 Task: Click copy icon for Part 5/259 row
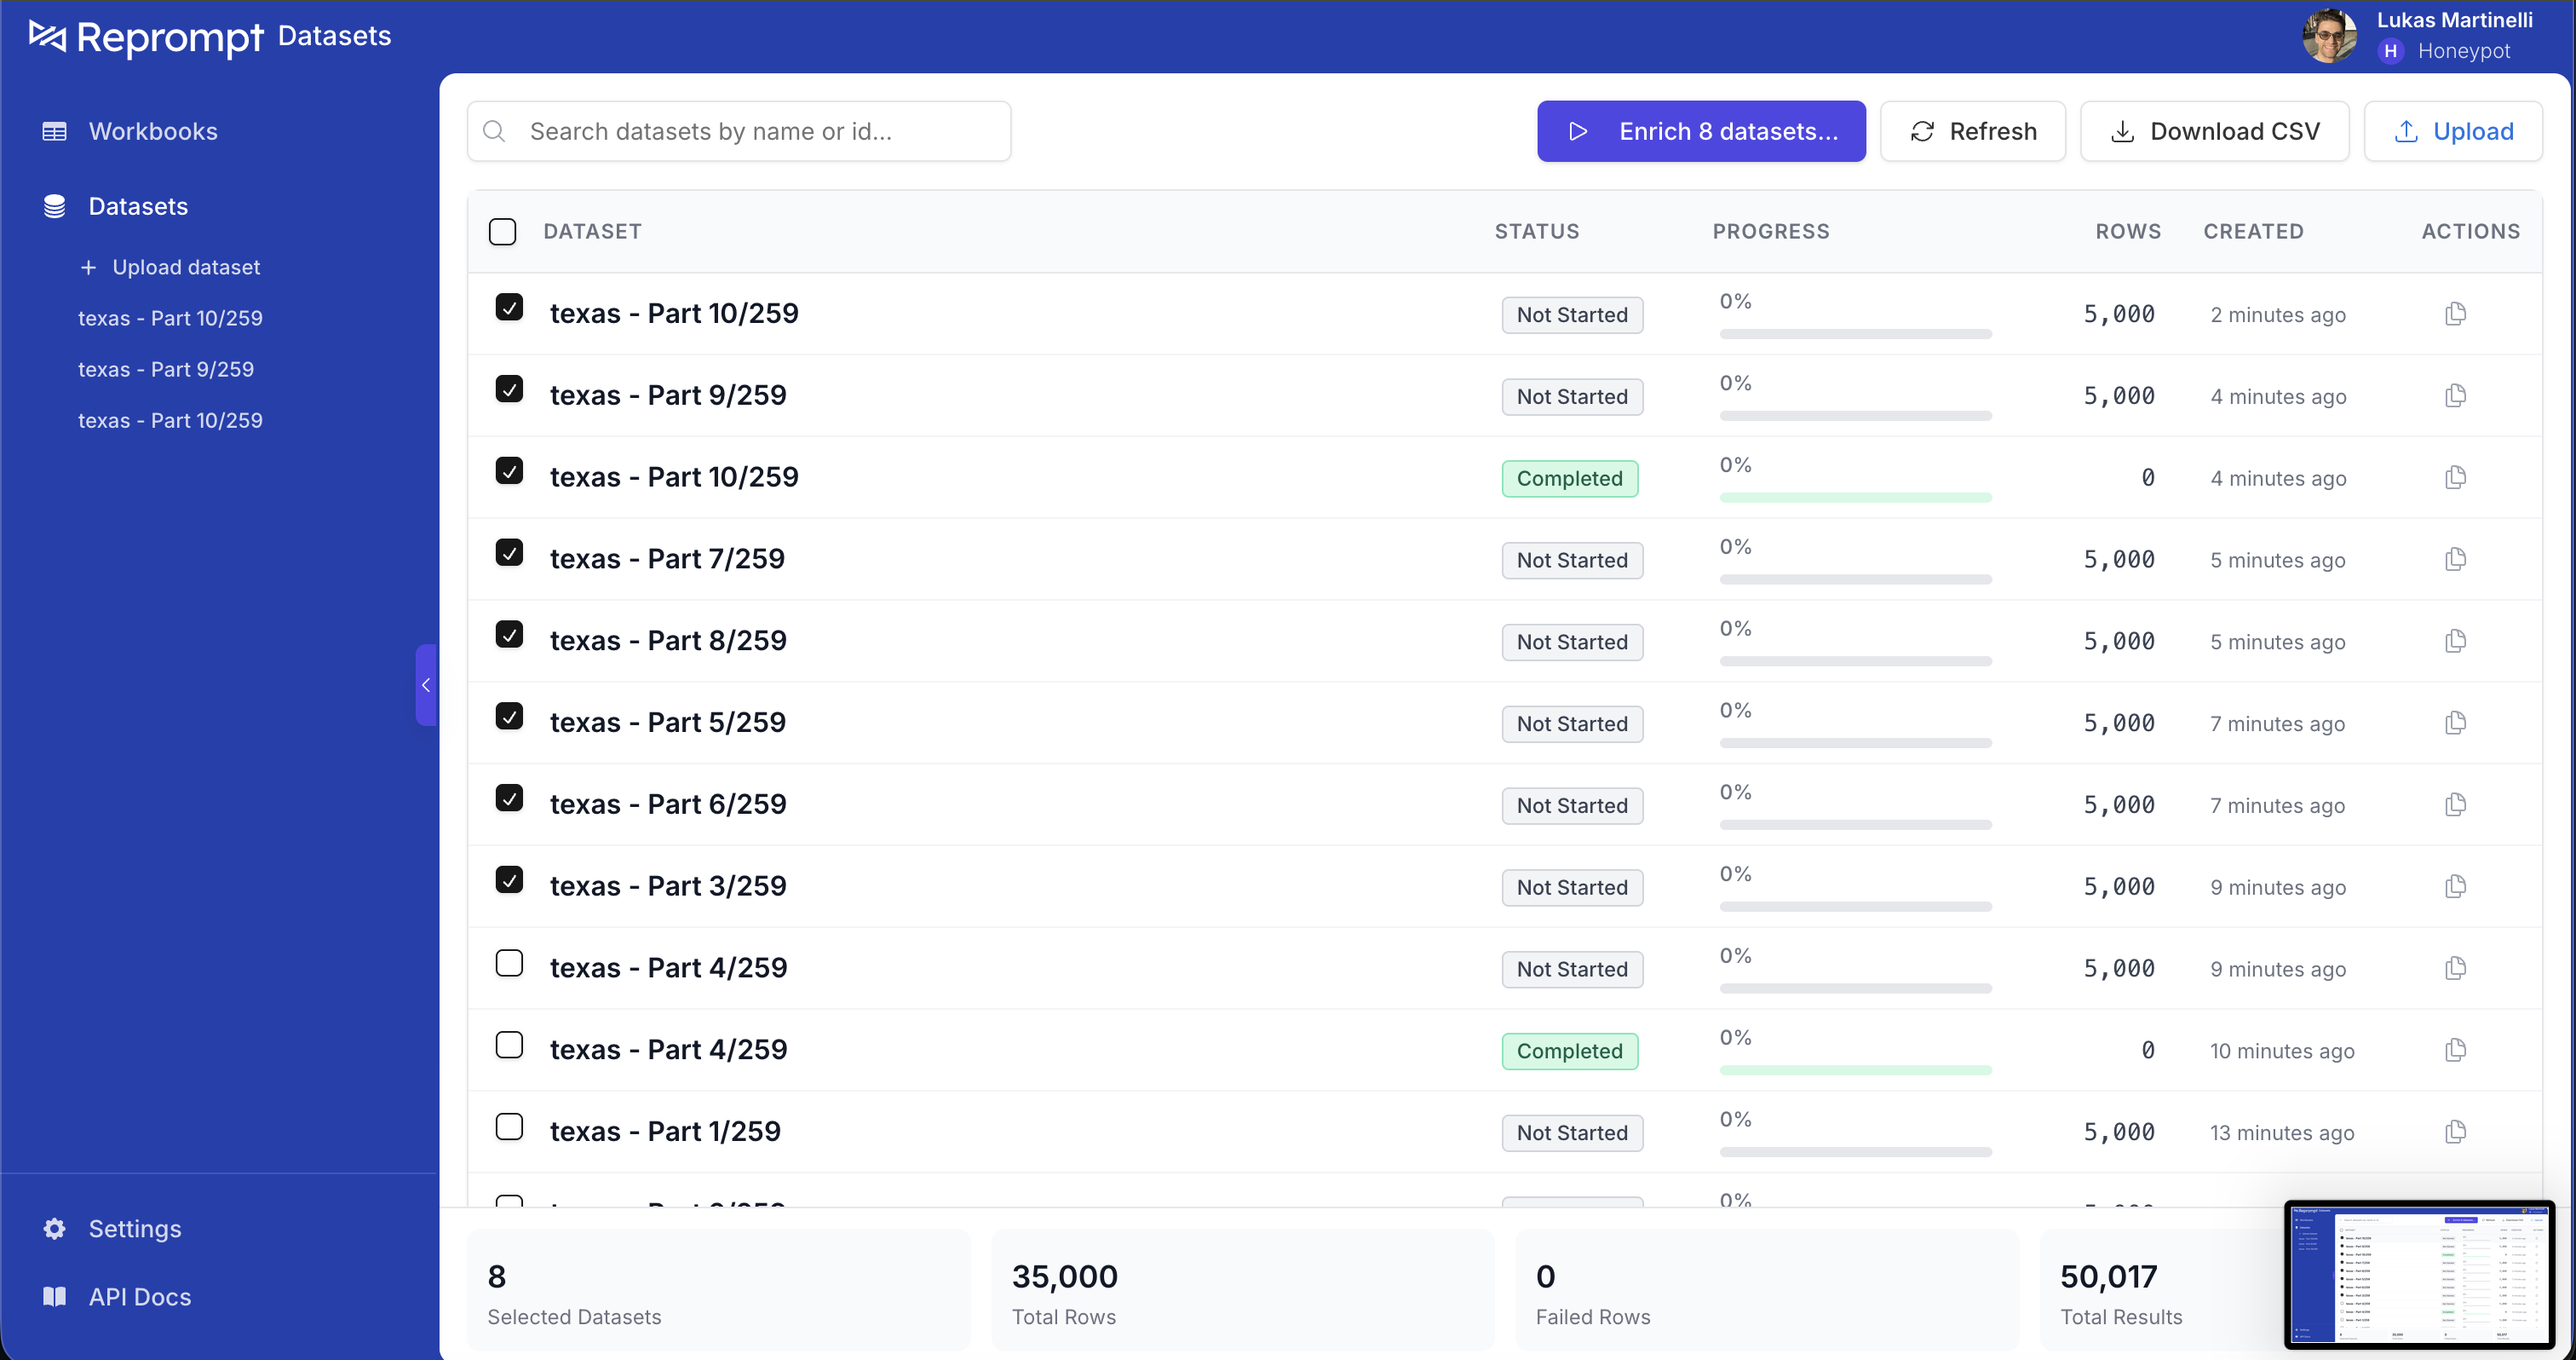[x=2455, y=723]
